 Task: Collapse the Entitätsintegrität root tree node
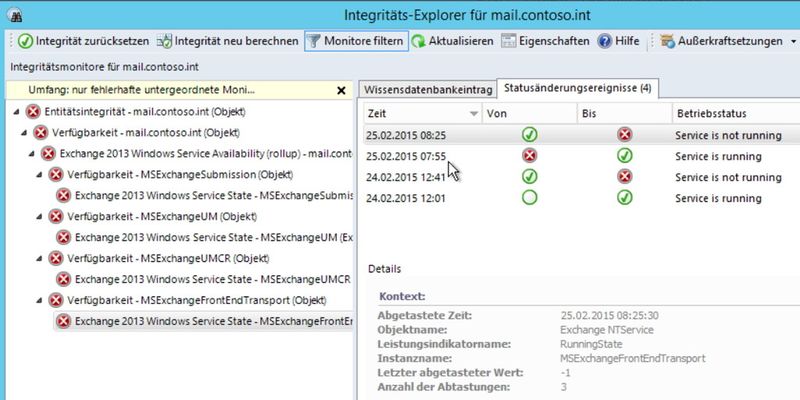point(16,112)
